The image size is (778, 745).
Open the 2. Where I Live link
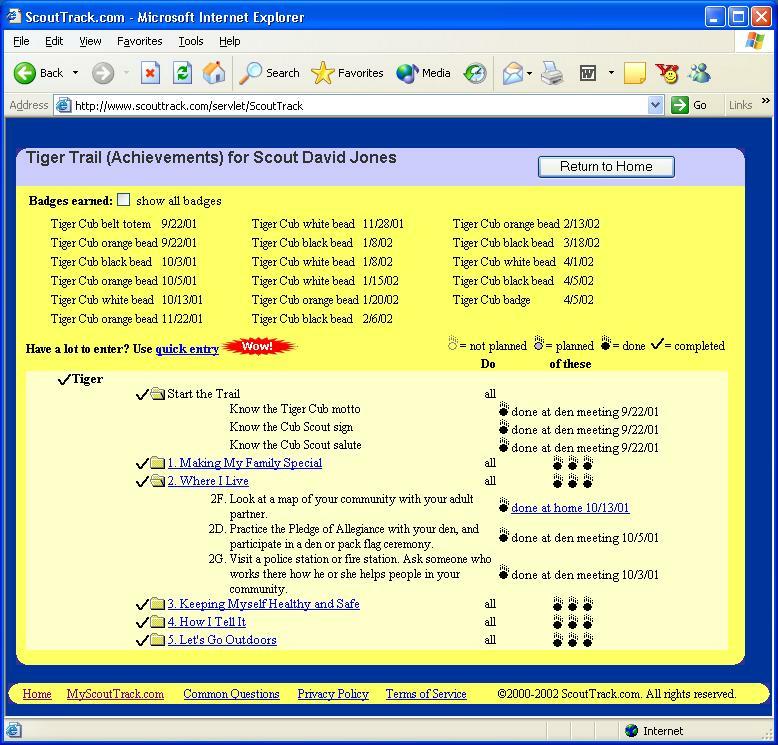click(x=208, y=481)
